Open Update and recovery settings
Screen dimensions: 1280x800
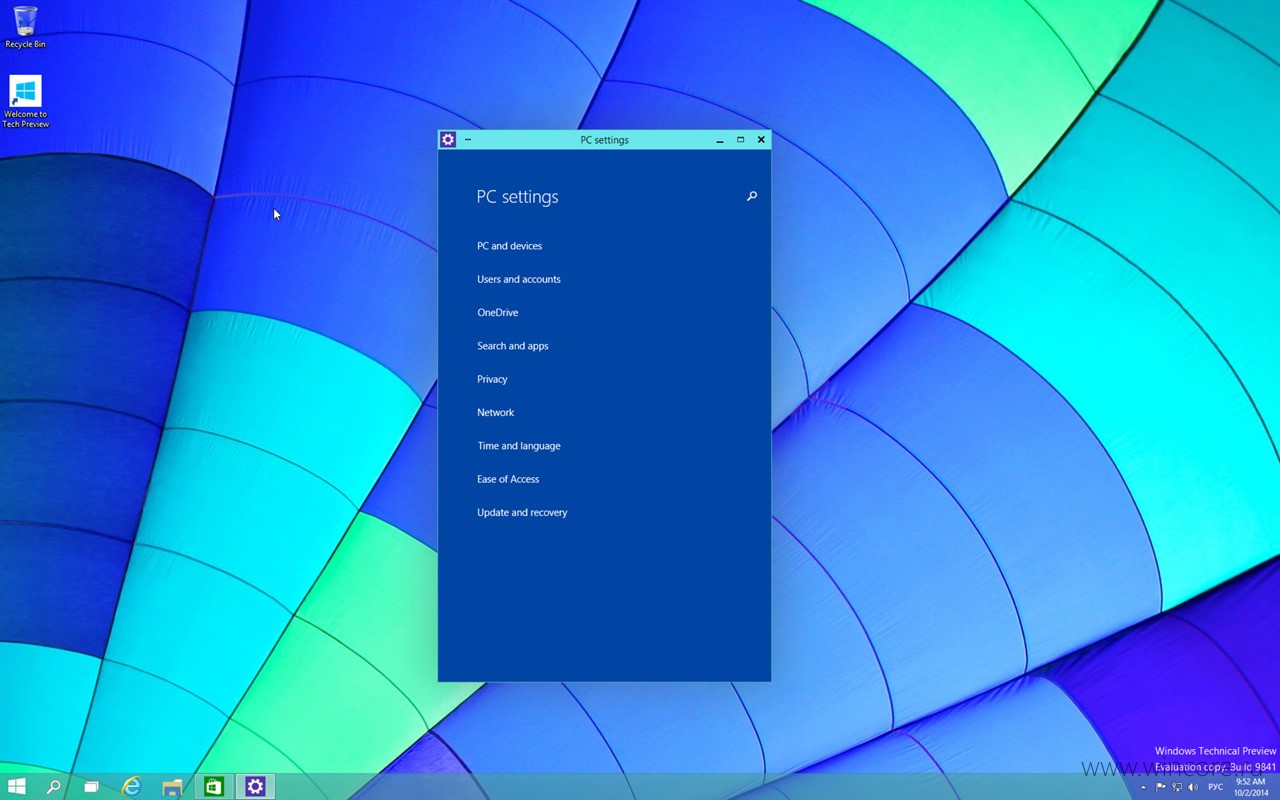[x=522, y=513]
